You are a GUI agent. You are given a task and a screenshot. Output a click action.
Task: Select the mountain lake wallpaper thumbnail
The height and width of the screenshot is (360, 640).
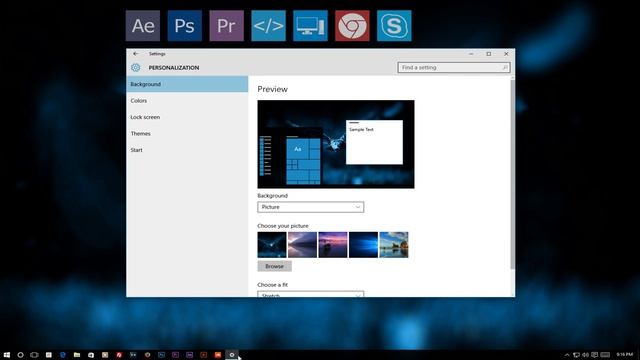click(x=302, y=245)
